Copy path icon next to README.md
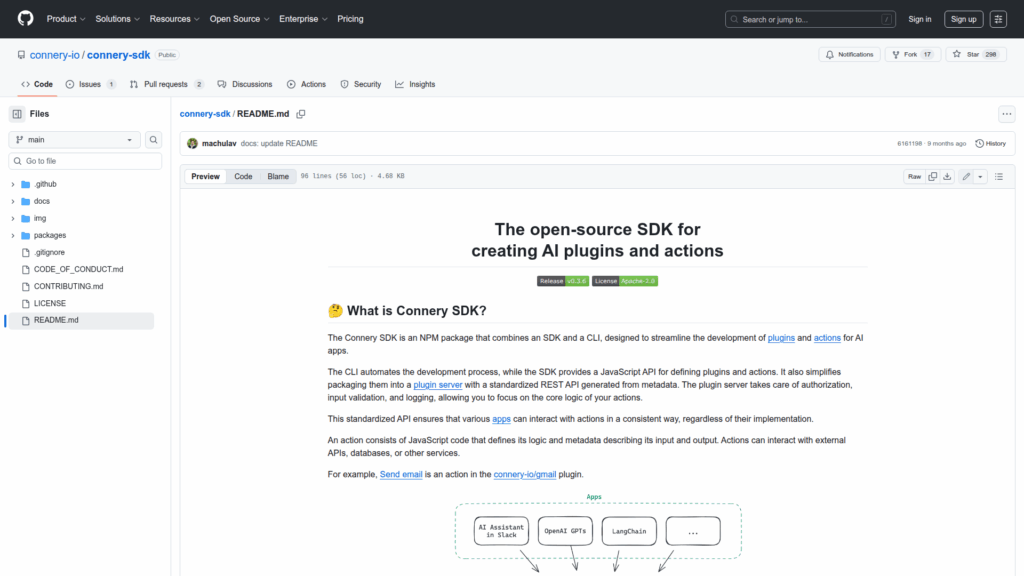 pyautogui.click(x=301, y=114)
